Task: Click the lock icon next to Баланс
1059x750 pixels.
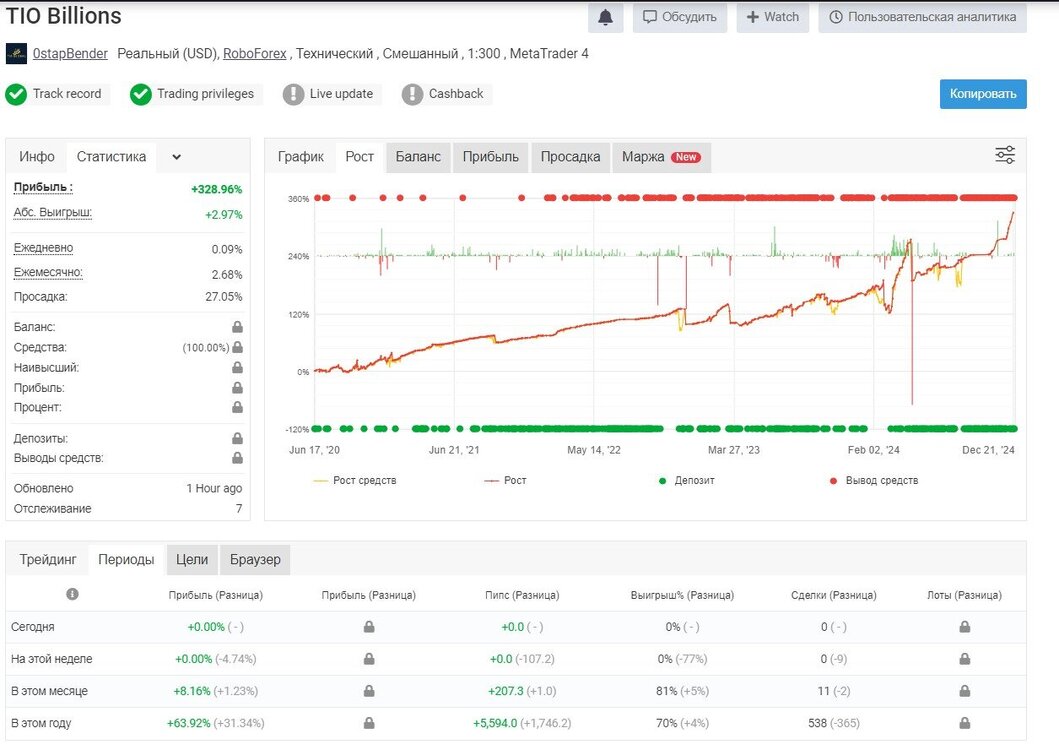Action: [237, 327]
